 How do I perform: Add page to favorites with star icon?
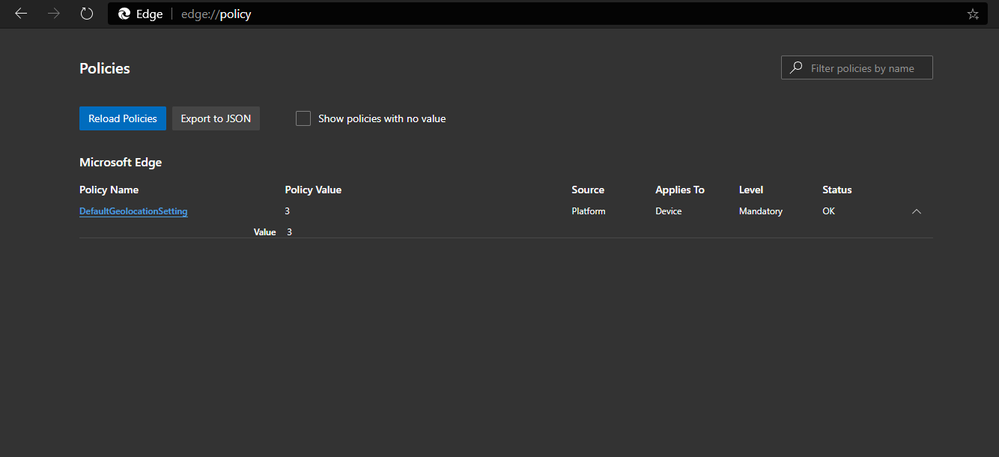click(x=973, y=14)
